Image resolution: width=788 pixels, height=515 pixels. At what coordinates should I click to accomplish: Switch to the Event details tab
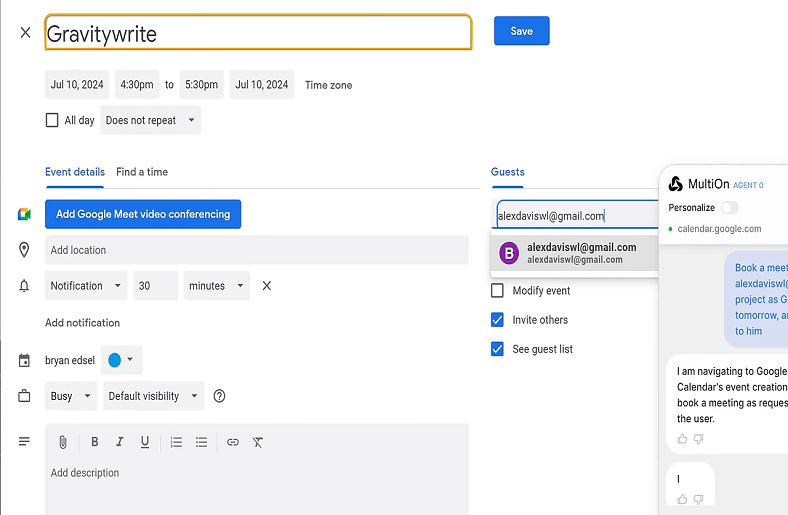point(75,172)
